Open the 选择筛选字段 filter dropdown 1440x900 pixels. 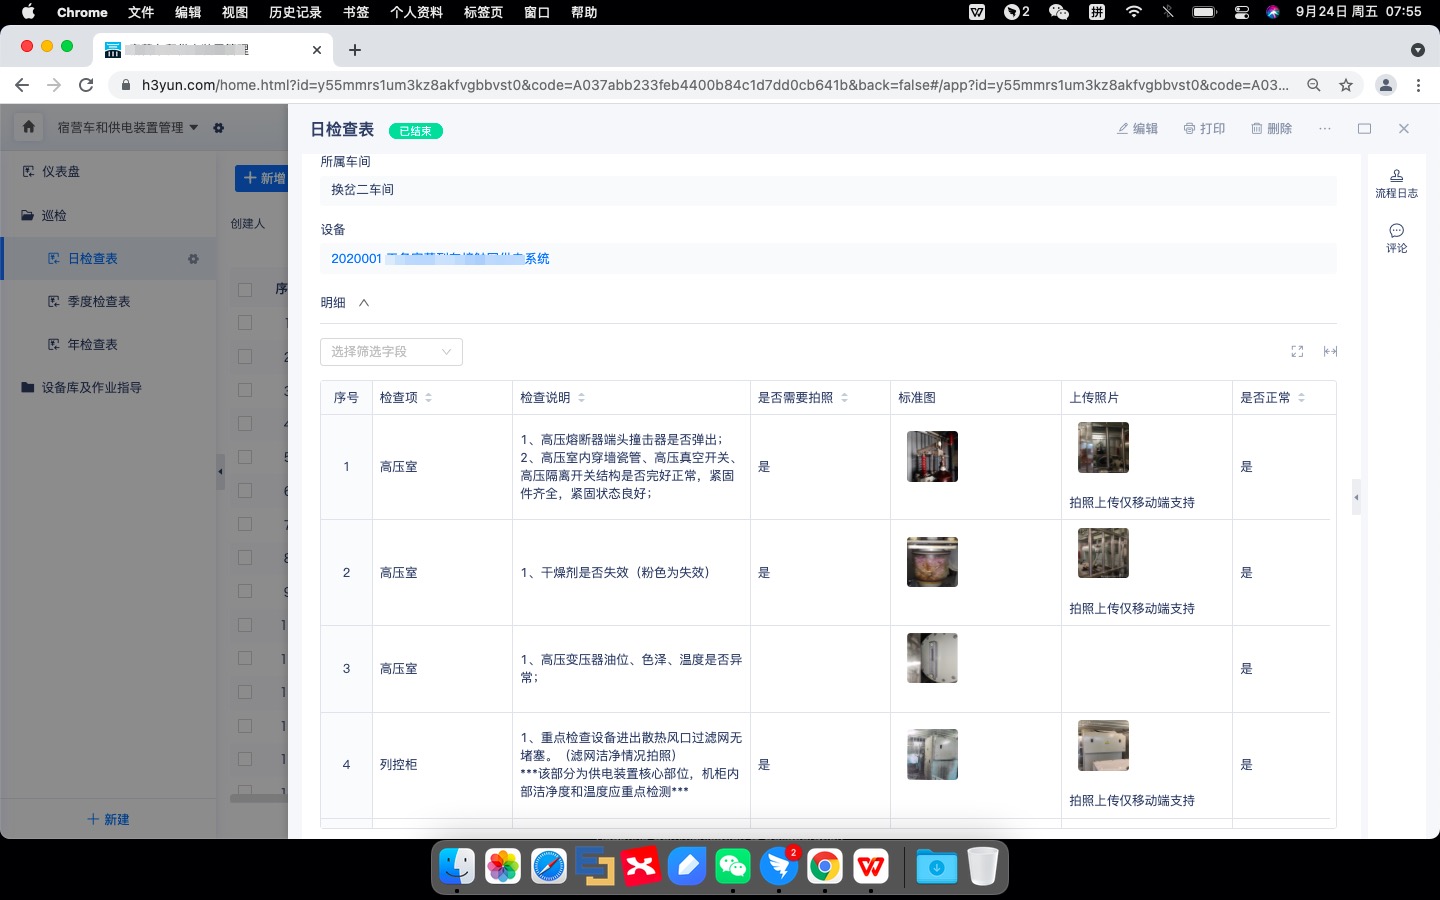pos(391,352)
